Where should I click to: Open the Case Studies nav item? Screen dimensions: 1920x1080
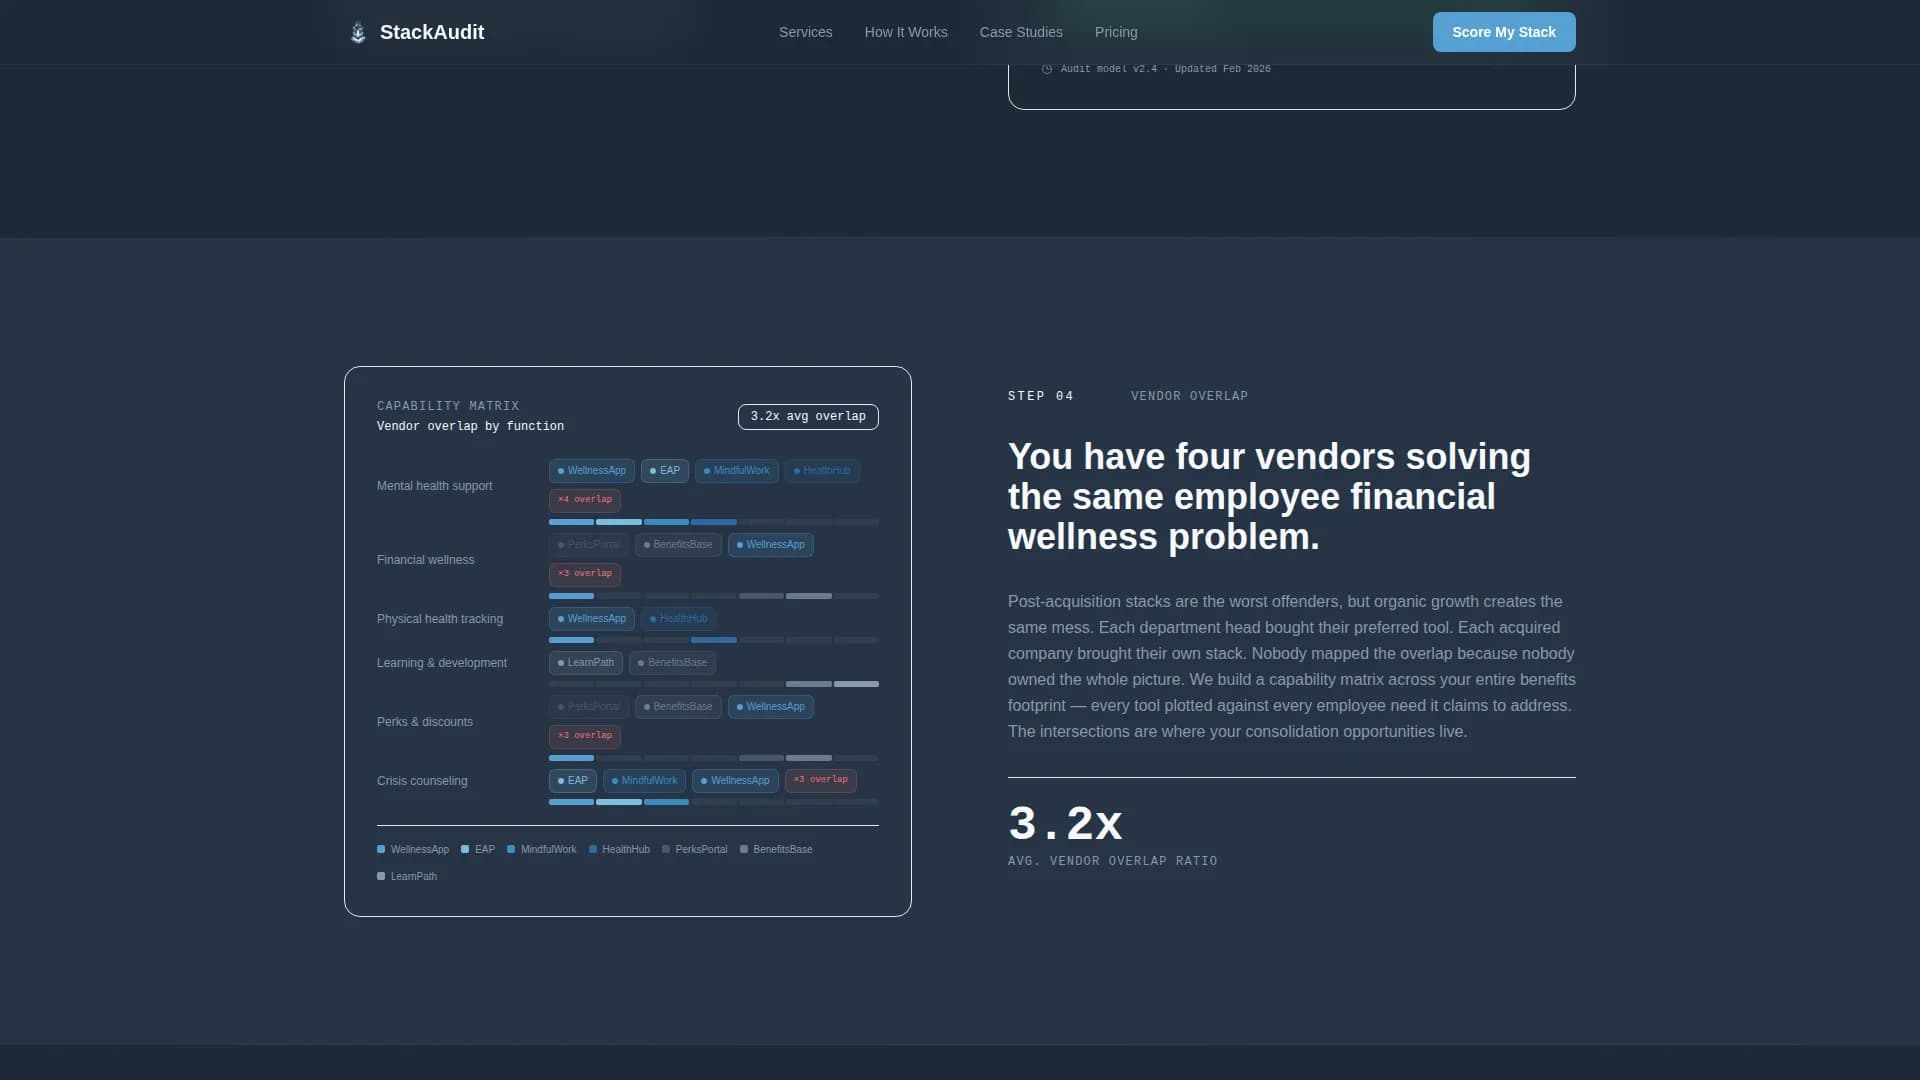pos(1021,31)
